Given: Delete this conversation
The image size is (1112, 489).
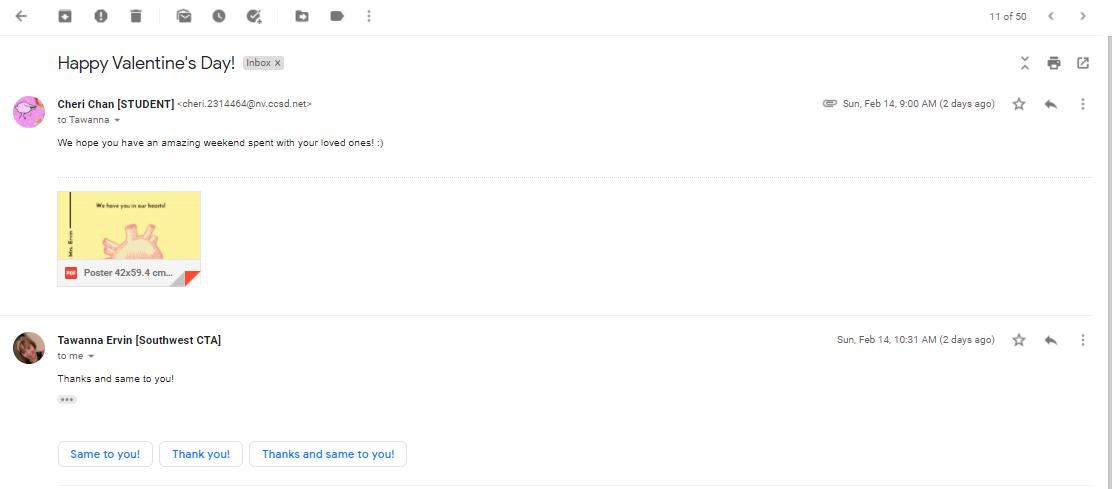Looking at the screenshot, I should click(x=136, y=16).
